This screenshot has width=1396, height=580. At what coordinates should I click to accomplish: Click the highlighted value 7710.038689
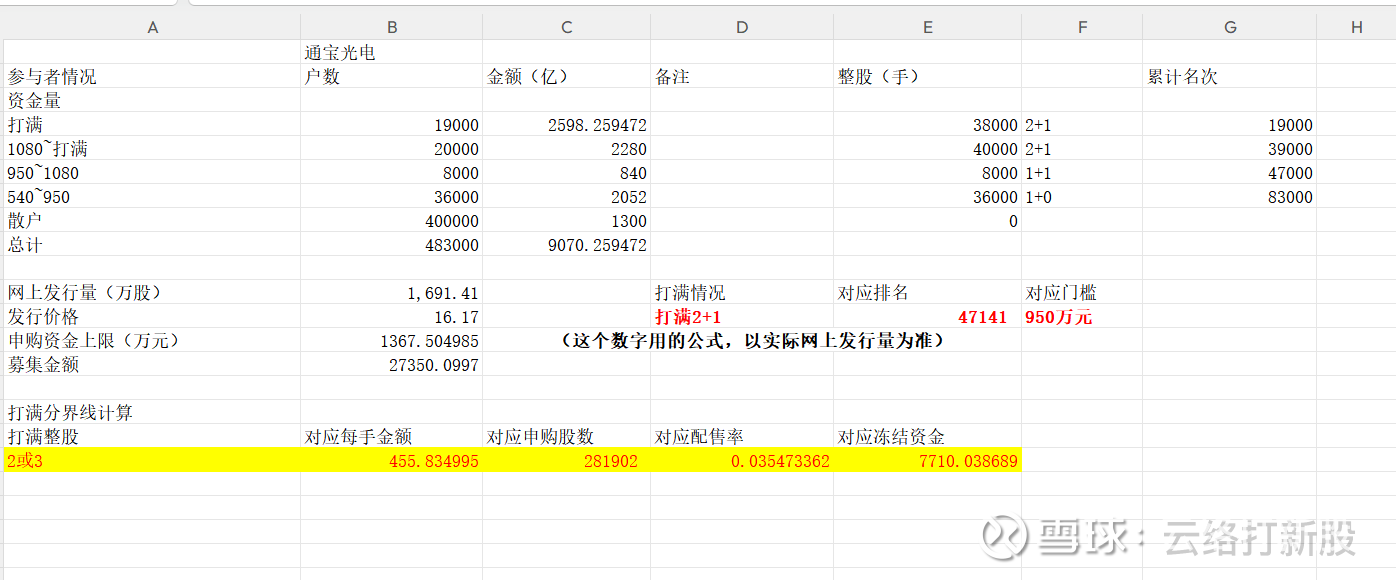(927, 460)
